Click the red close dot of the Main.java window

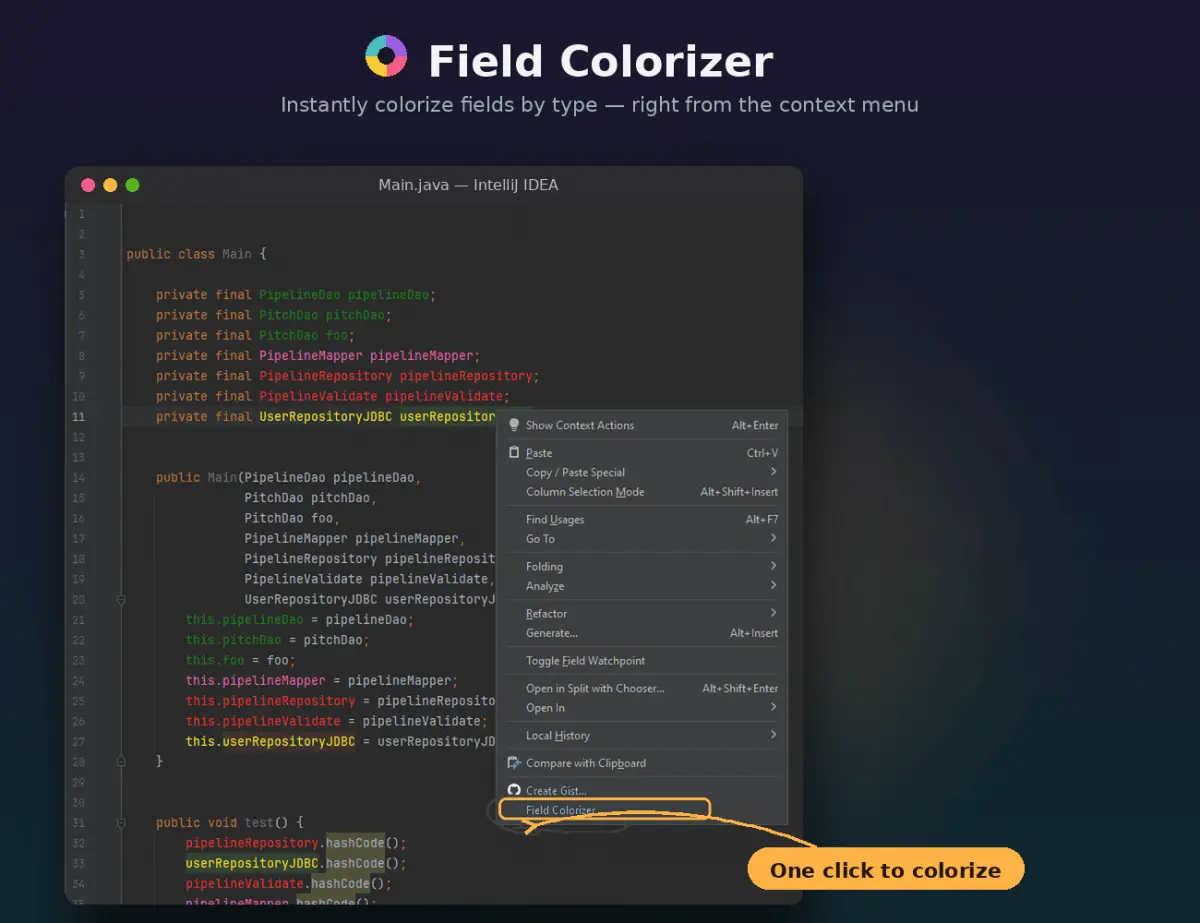88,185
